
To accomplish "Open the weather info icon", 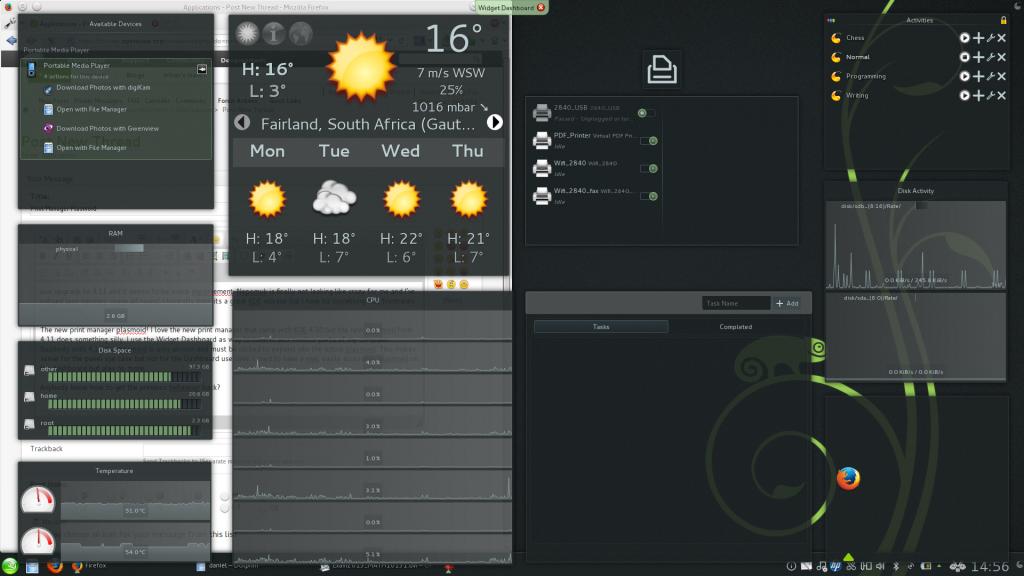I will tap(274, 34).
